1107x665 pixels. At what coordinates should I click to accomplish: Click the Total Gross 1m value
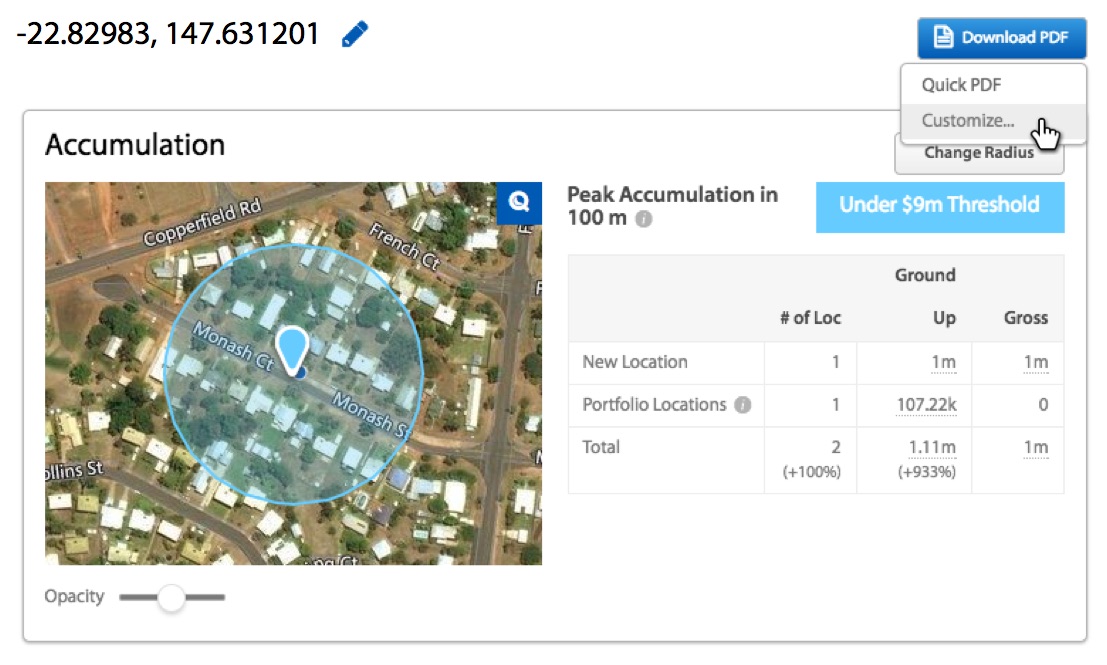[1036, 448]
